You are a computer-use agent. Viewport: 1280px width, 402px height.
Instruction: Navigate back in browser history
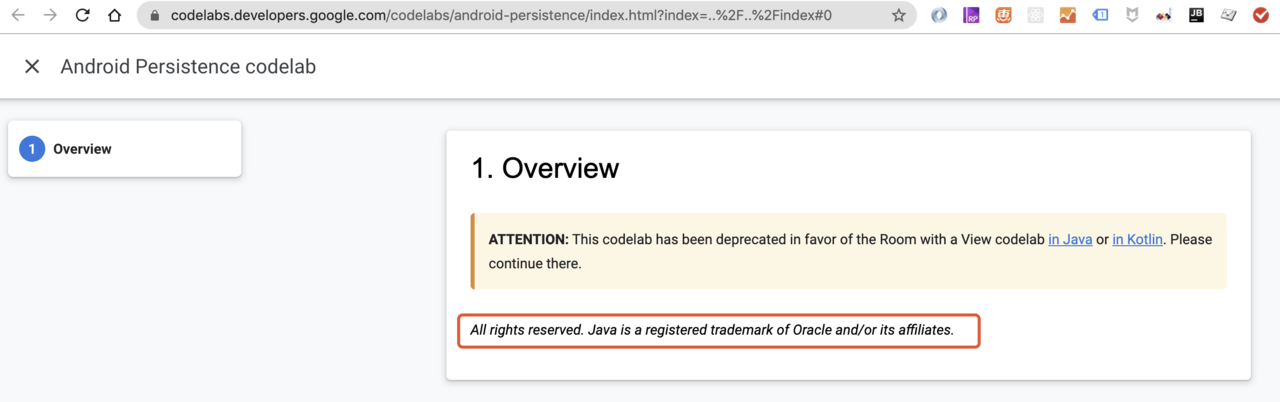coord(18,16)
